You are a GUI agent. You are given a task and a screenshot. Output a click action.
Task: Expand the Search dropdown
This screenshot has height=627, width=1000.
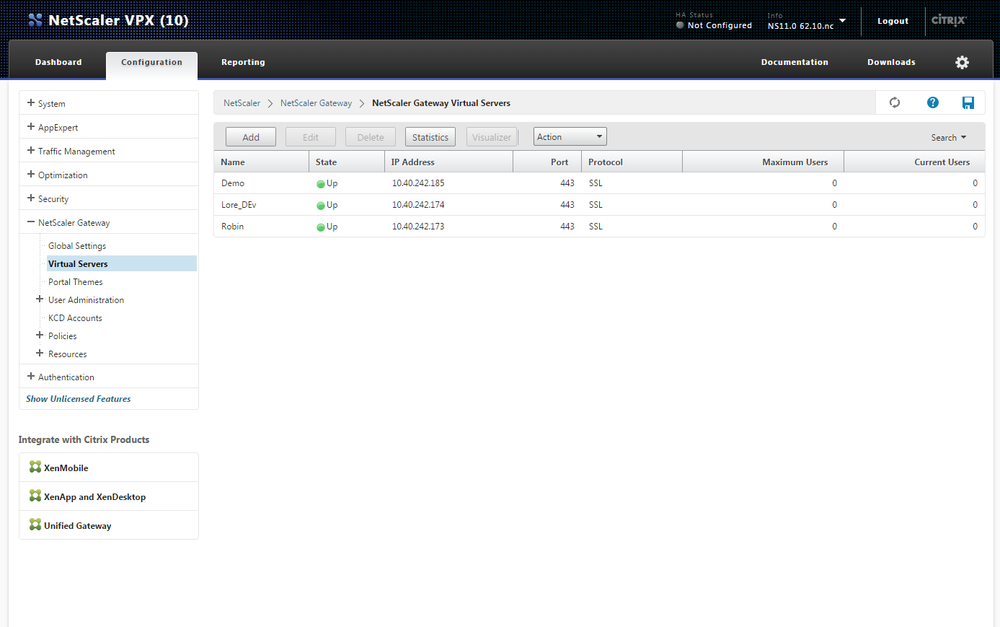947,136
